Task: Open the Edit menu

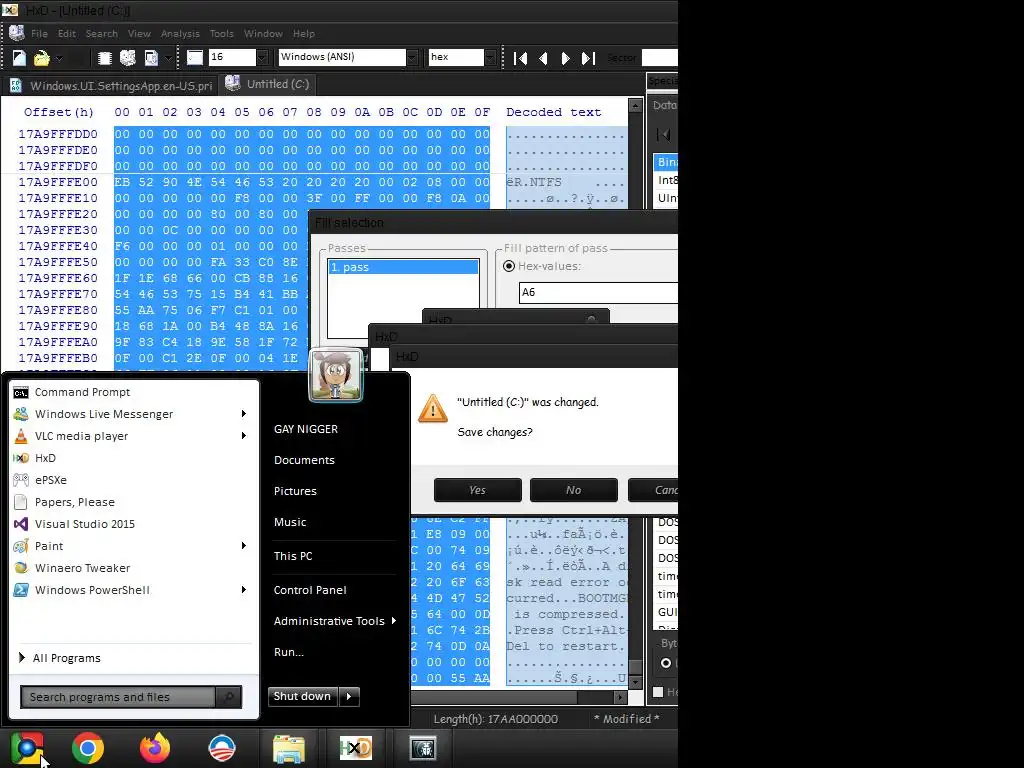Action: tap(67, 33)
